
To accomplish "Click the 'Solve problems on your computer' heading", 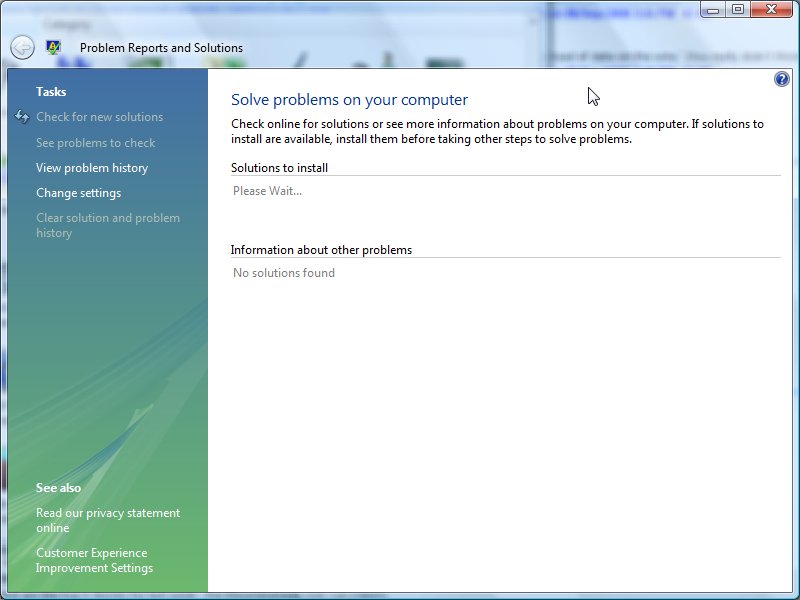I will [349, 99].
